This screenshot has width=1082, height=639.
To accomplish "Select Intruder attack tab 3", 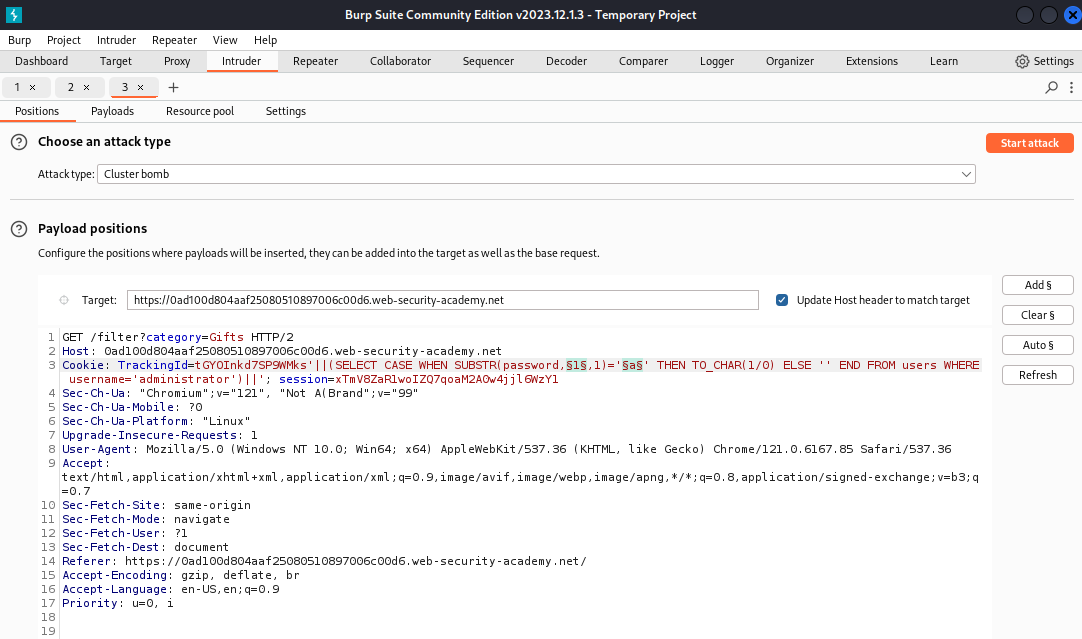I will [x=125, y=88].
